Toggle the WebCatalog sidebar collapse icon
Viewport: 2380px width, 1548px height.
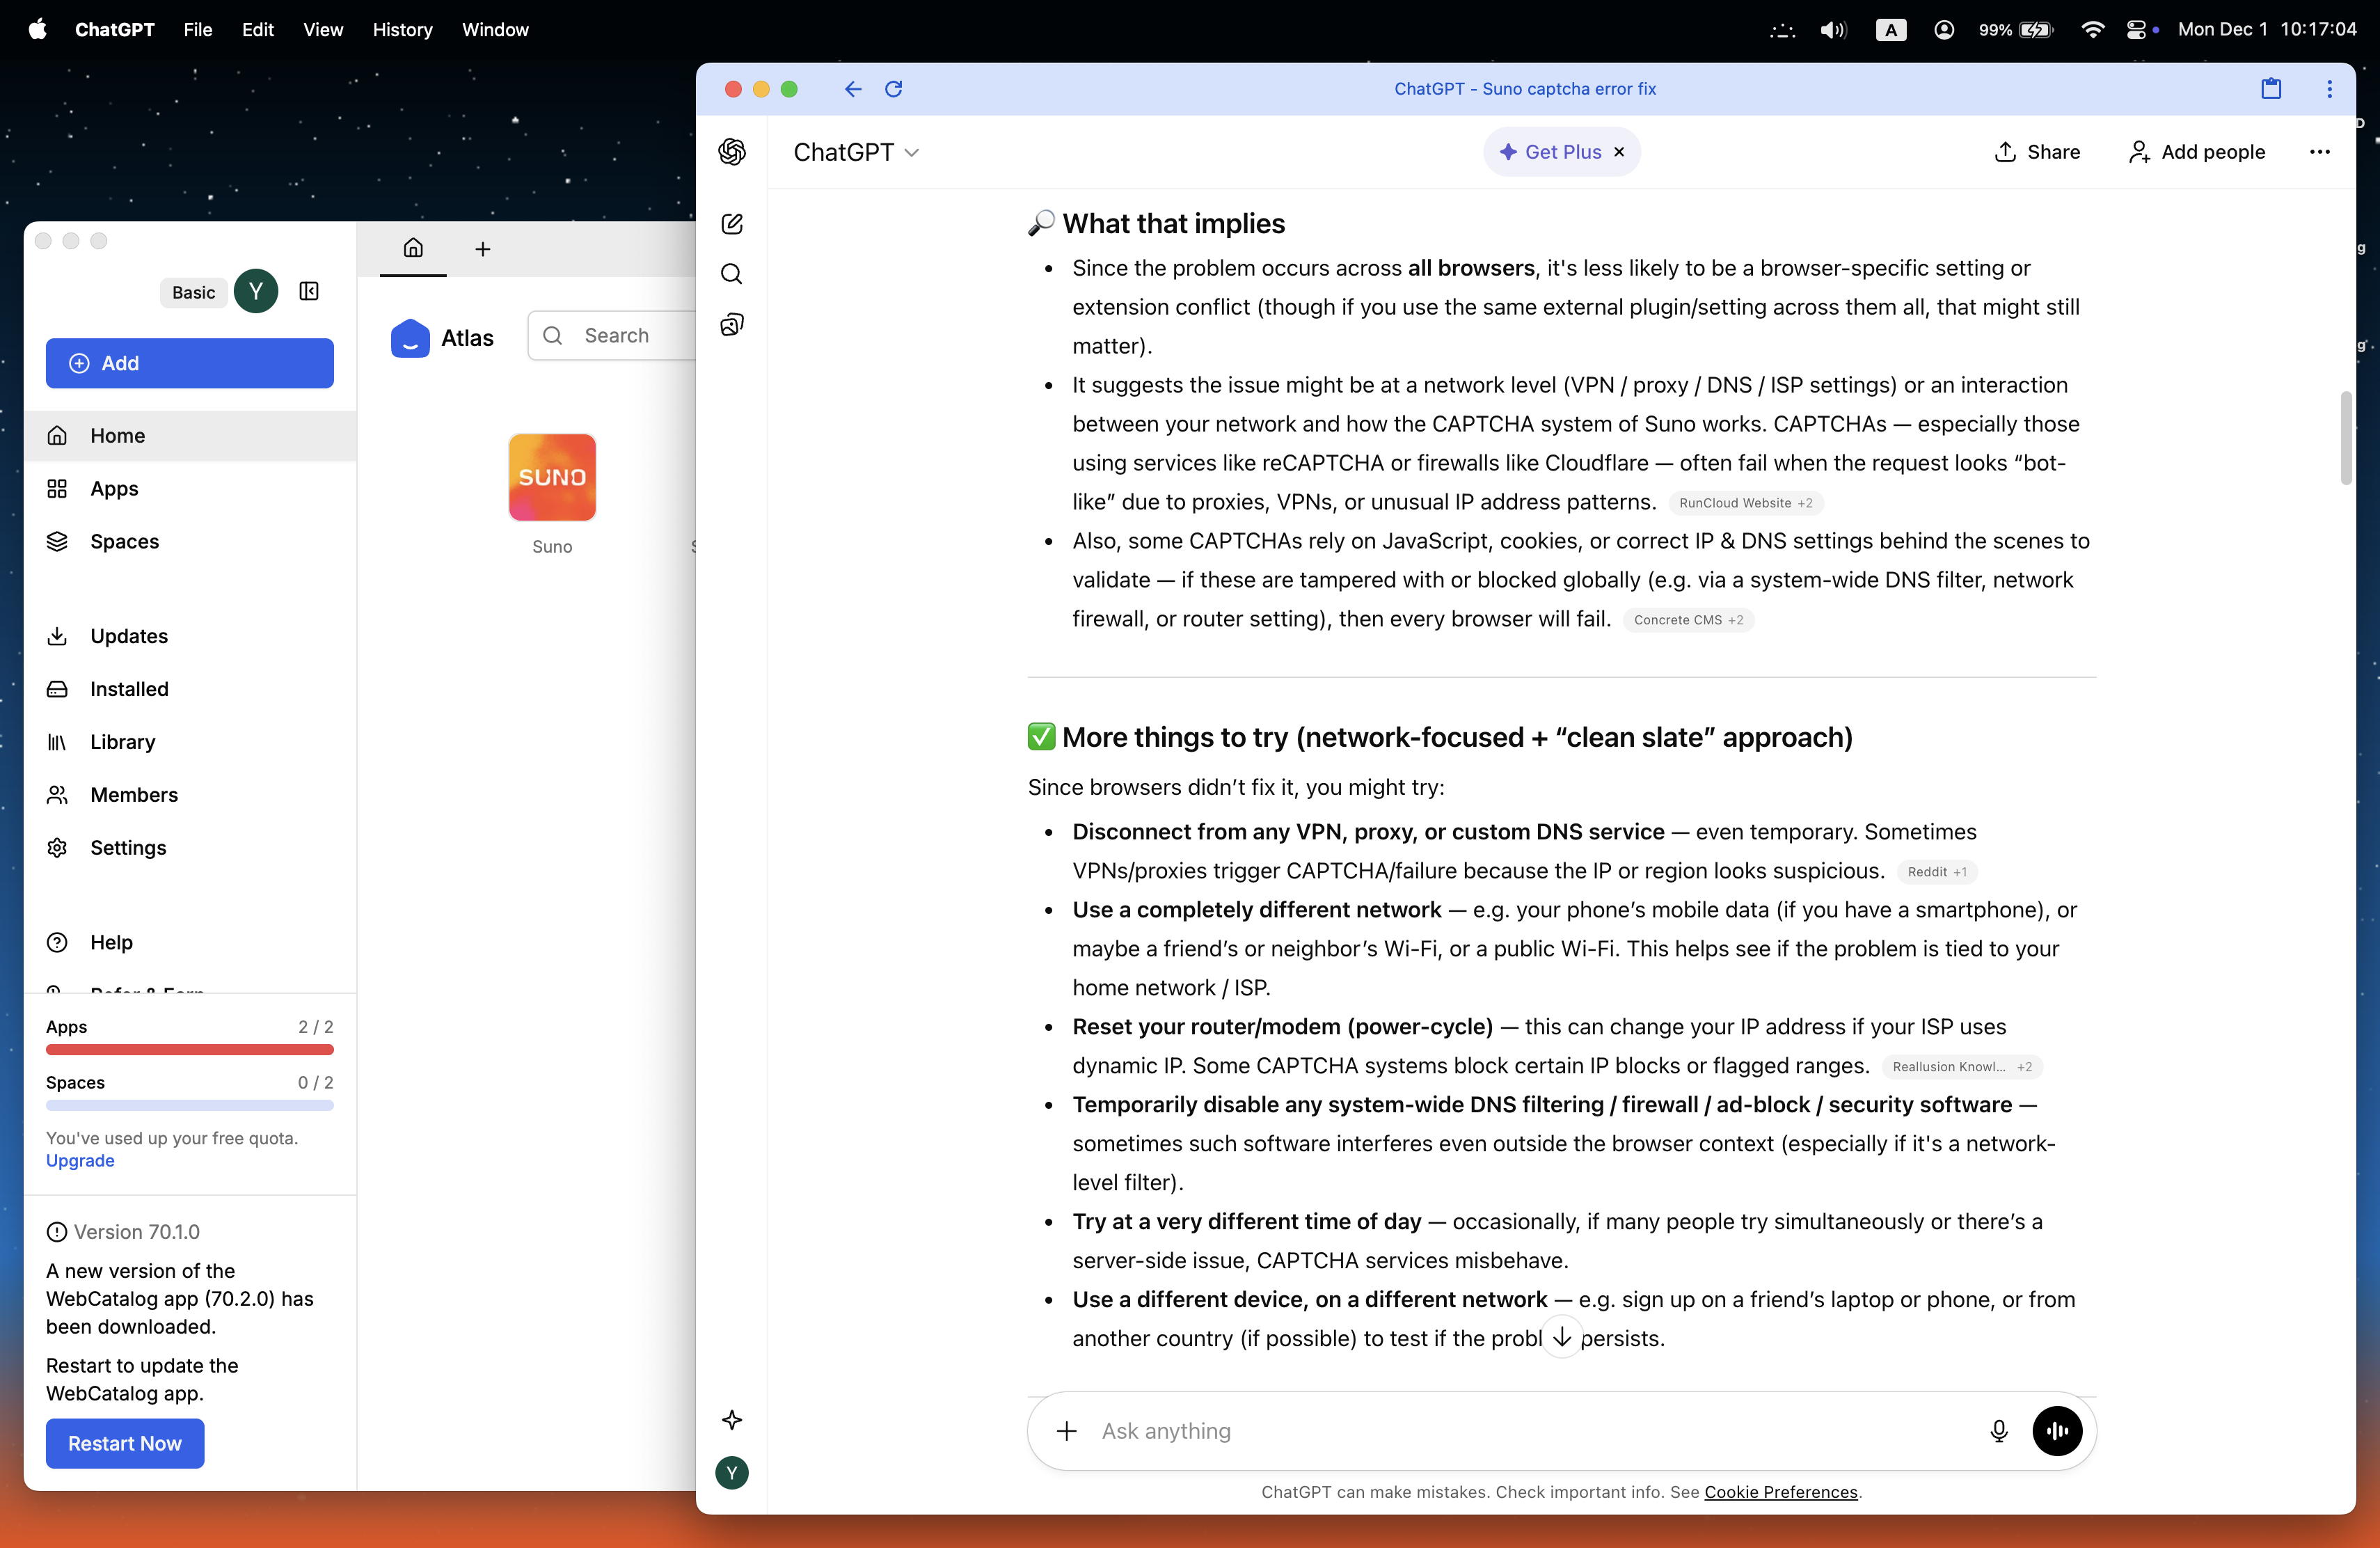[x=309, y=291]
